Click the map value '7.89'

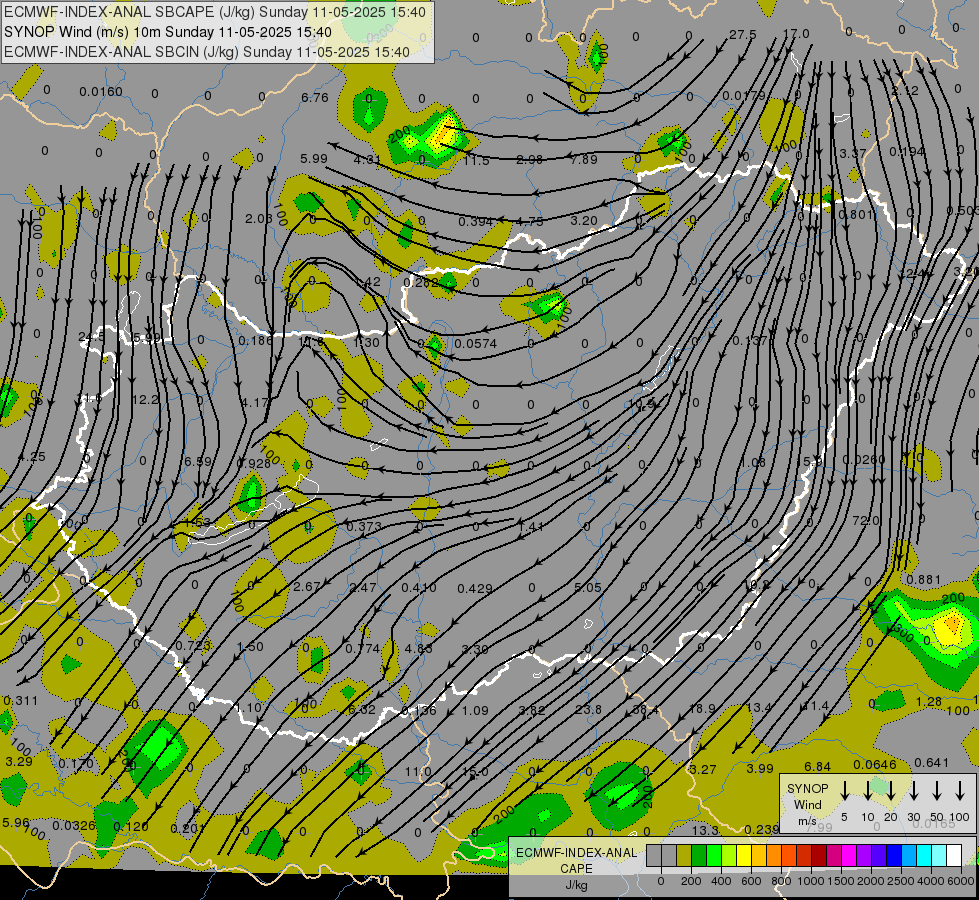[x=584, y=159]
